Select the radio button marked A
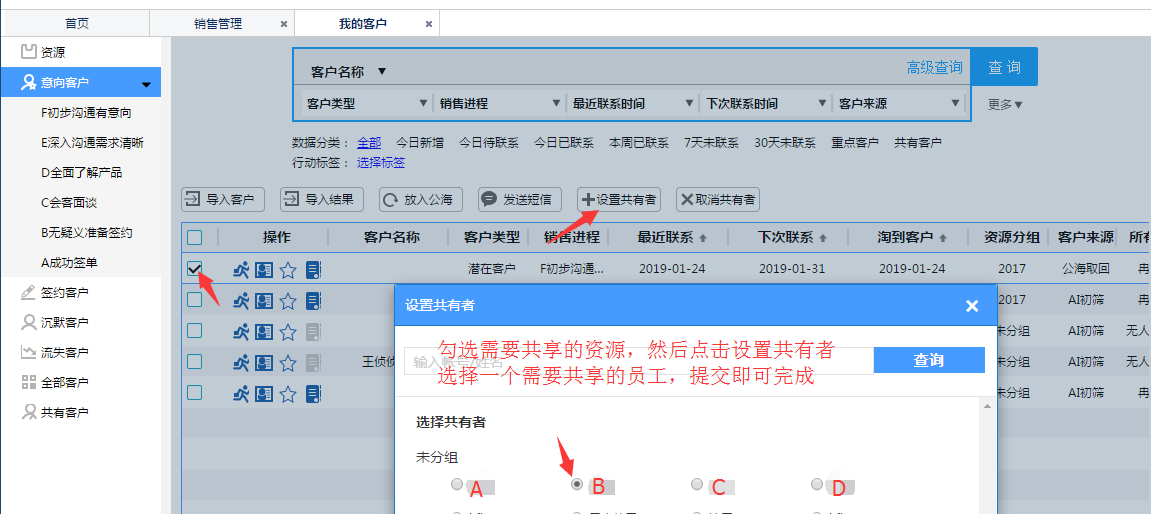 pos(457,484)
